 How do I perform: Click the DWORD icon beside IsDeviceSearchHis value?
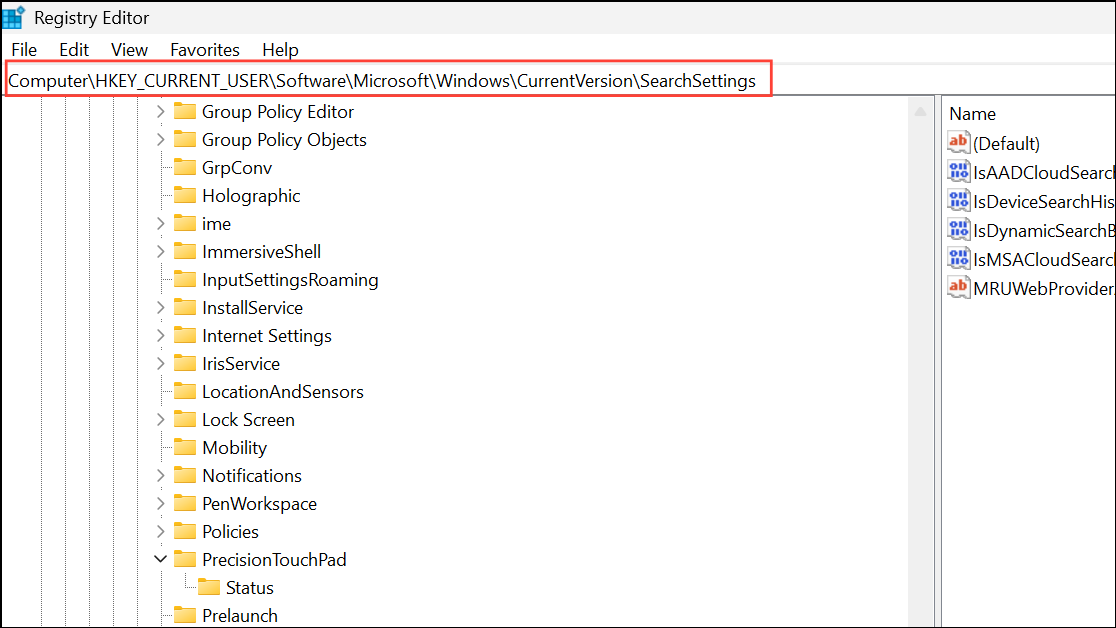pos(959,201)
